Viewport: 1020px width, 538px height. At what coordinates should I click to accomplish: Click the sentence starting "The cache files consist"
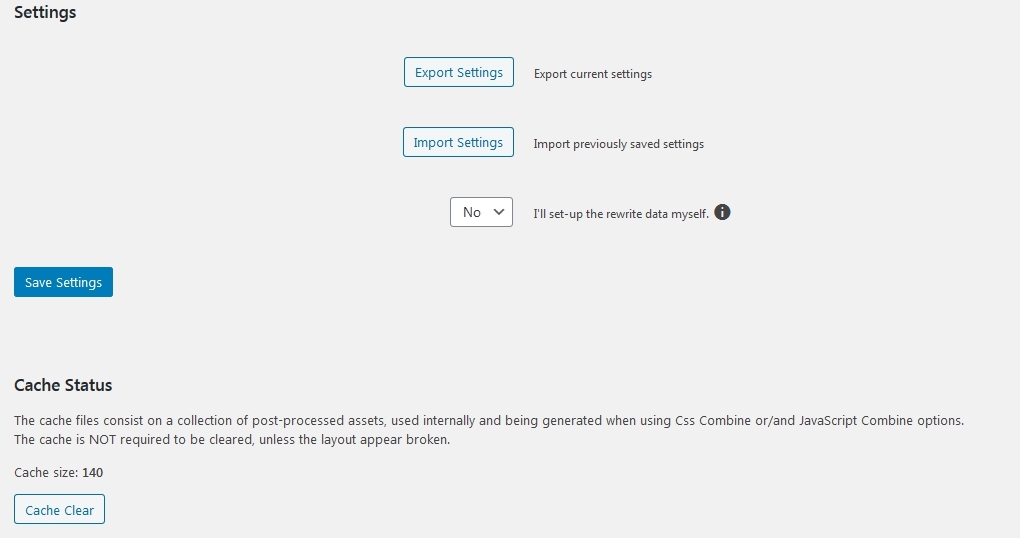click(x=489, y=421)
